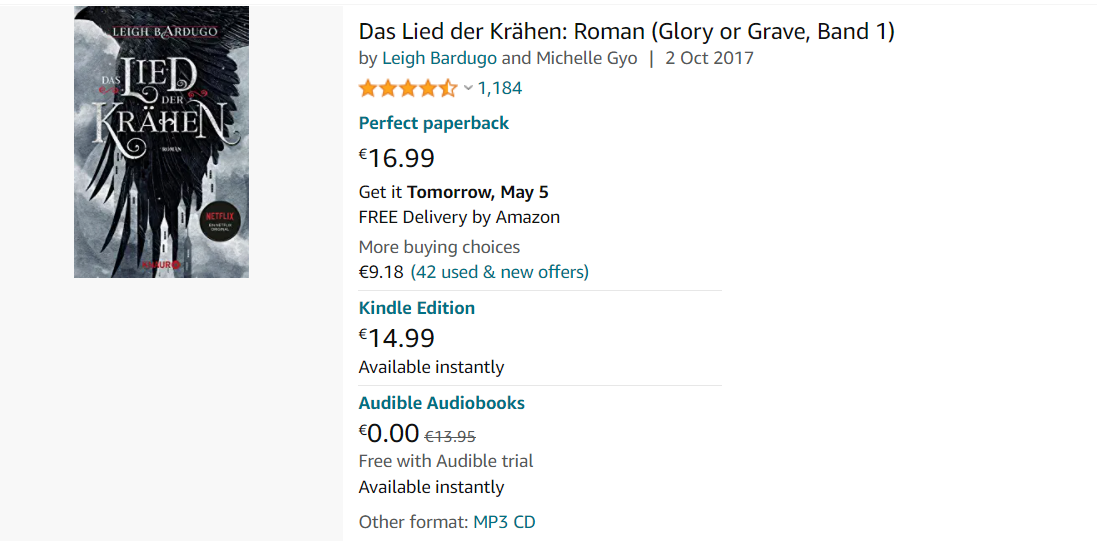
Task: Click the star rating icon
Action: point(407,88)
